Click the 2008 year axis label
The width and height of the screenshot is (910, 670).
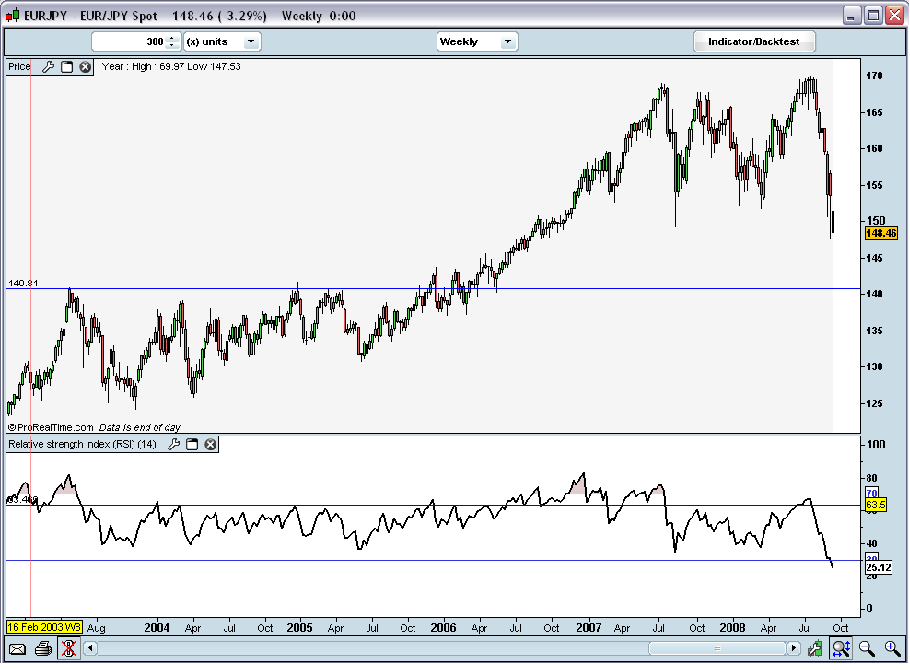(732, 628)
